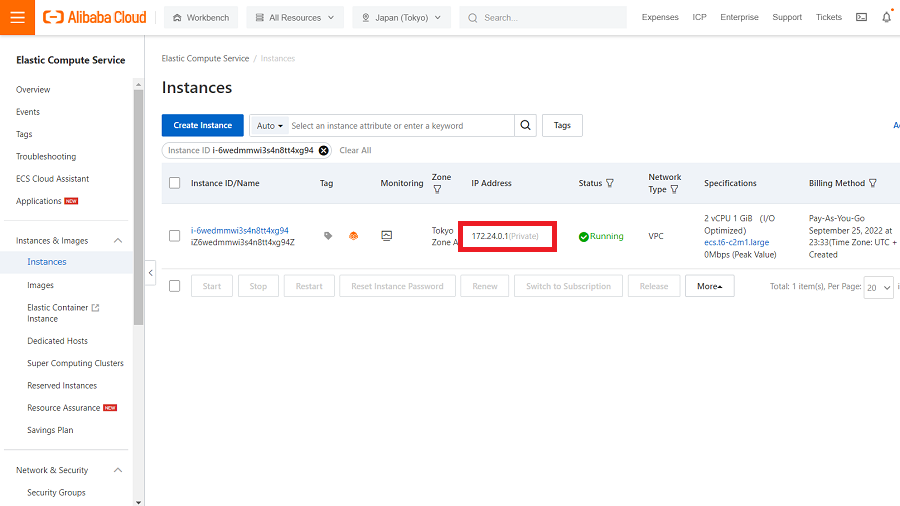Screen dimensions: 900x506
Task: Open the Japan (Tokyo) region dropdown
Action: [x=401, y=17]
